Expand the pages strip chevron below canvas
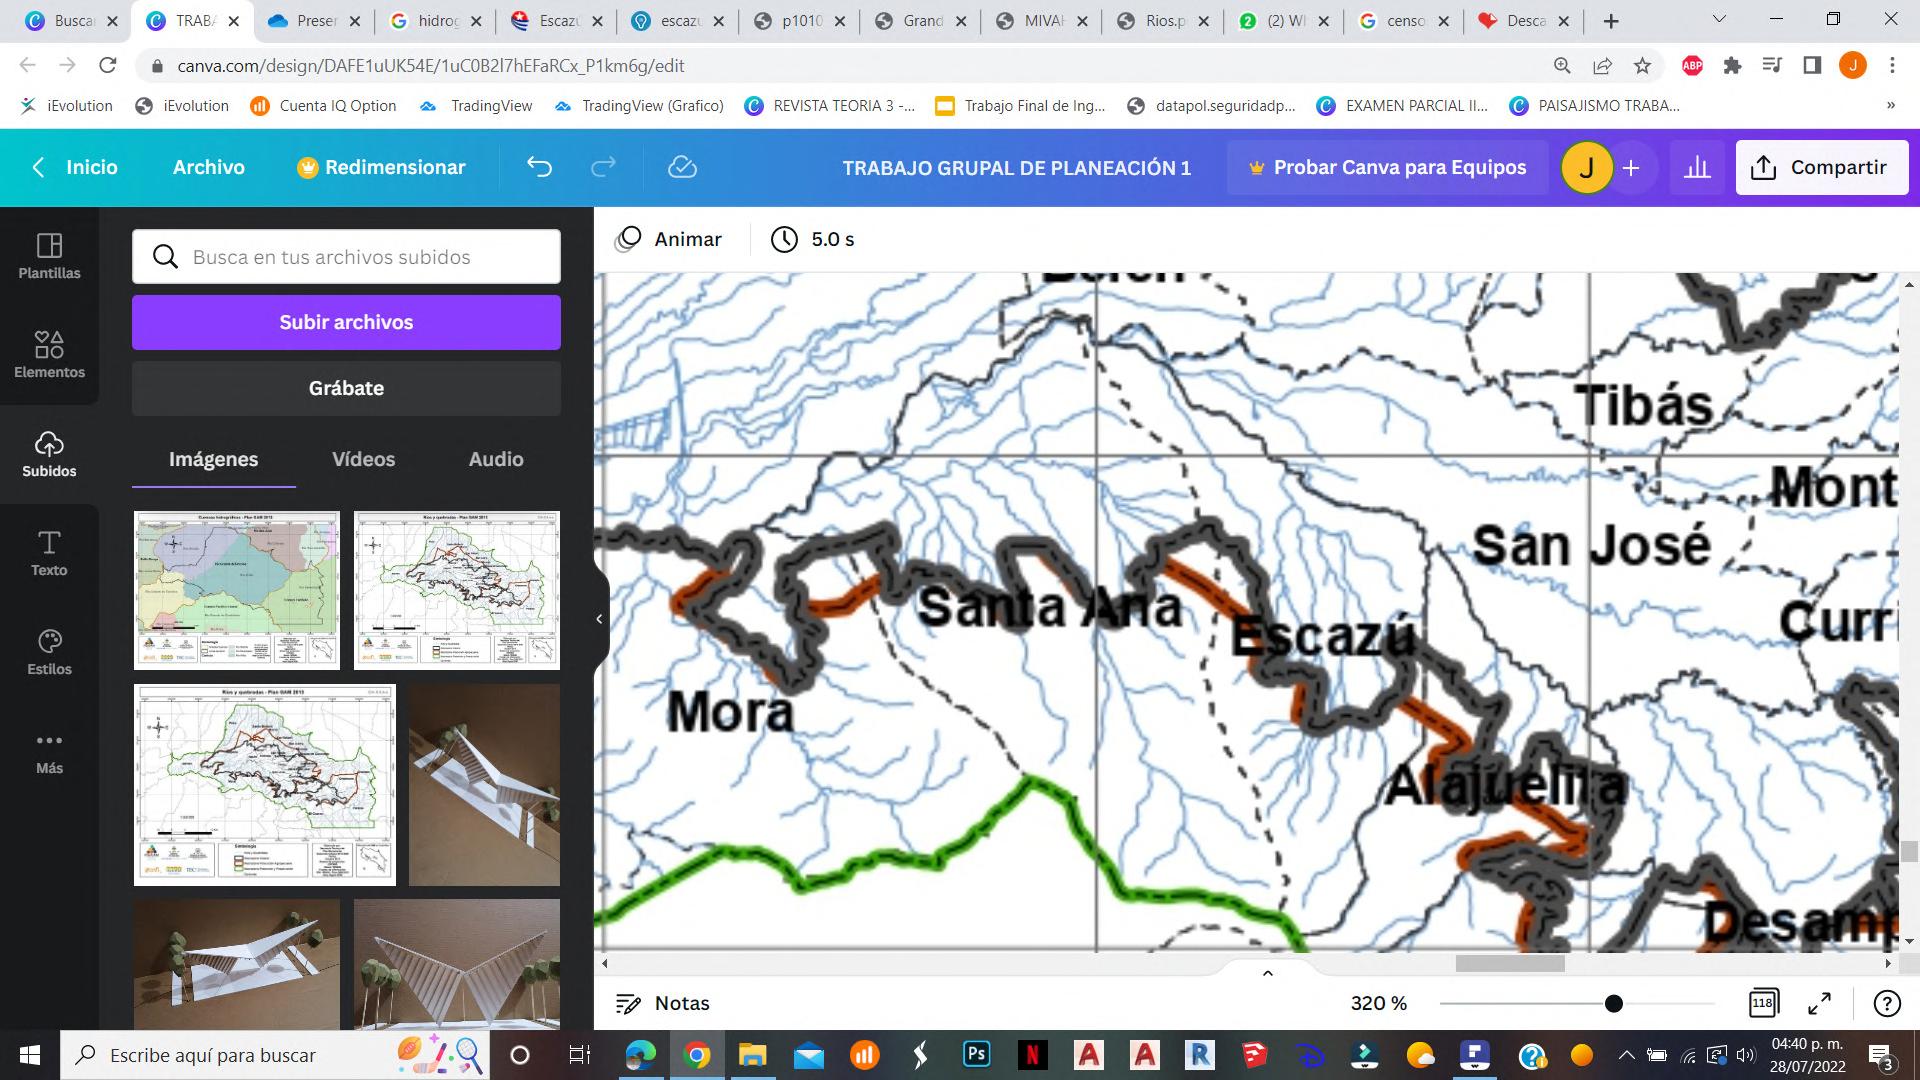The width and height of the screenshot is (1920, 1080). click(1267, 973)
